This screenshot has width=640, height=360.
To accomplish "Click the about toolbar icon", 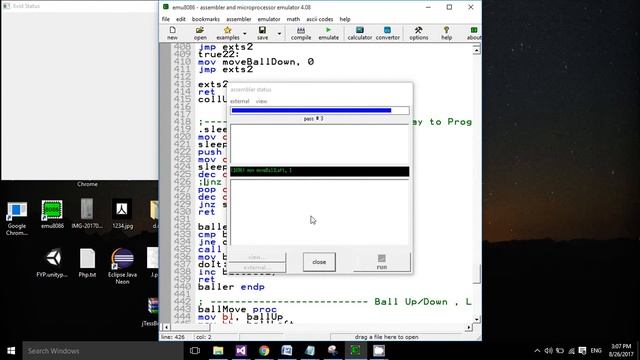I will [x=474, y=33].
